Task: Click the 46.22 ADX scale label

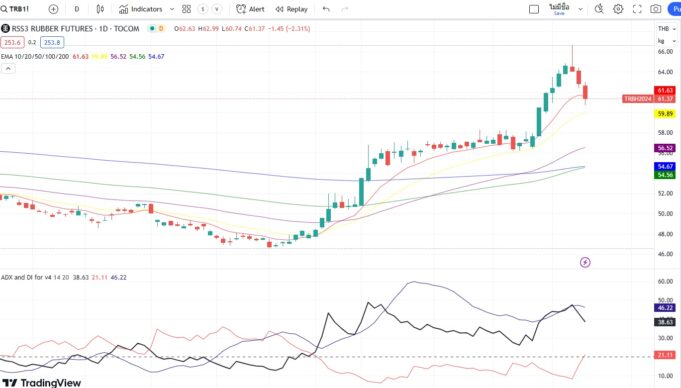Action: [664, 308]
